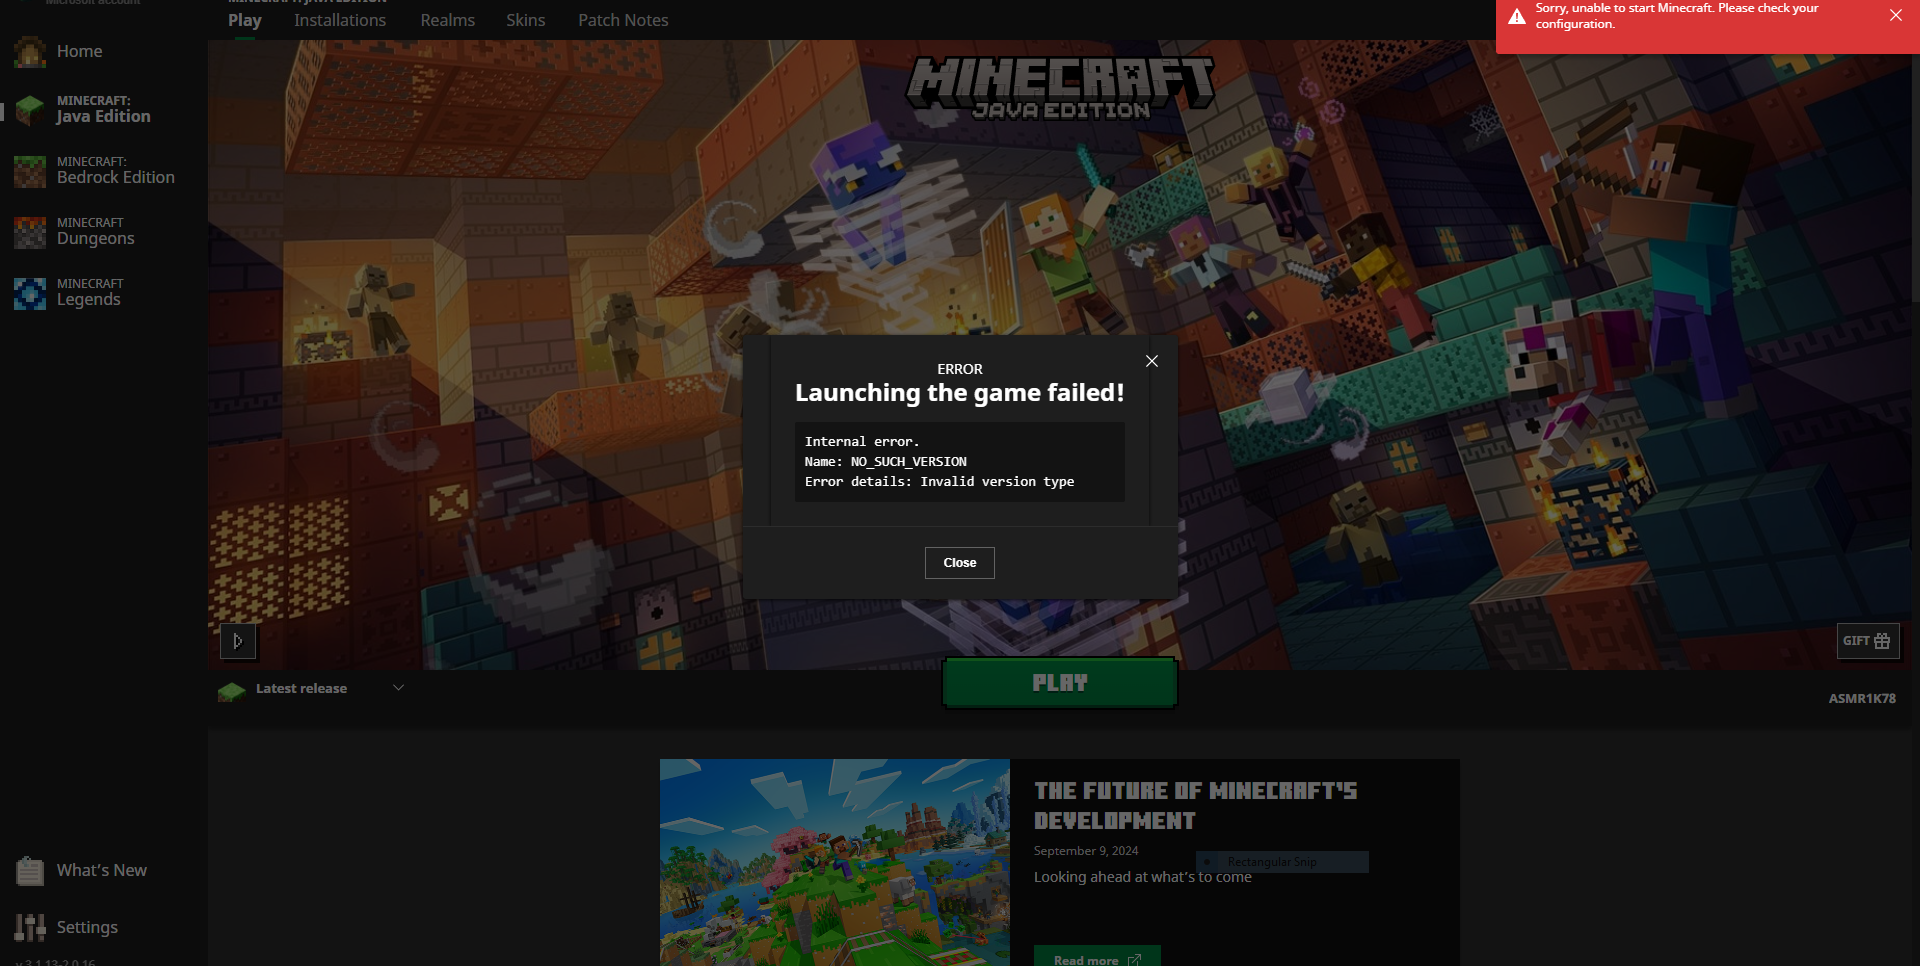Click the warning triangle in red banner
The image size is (1920, 966).
pyautogui.click(x=1517, y=16)
